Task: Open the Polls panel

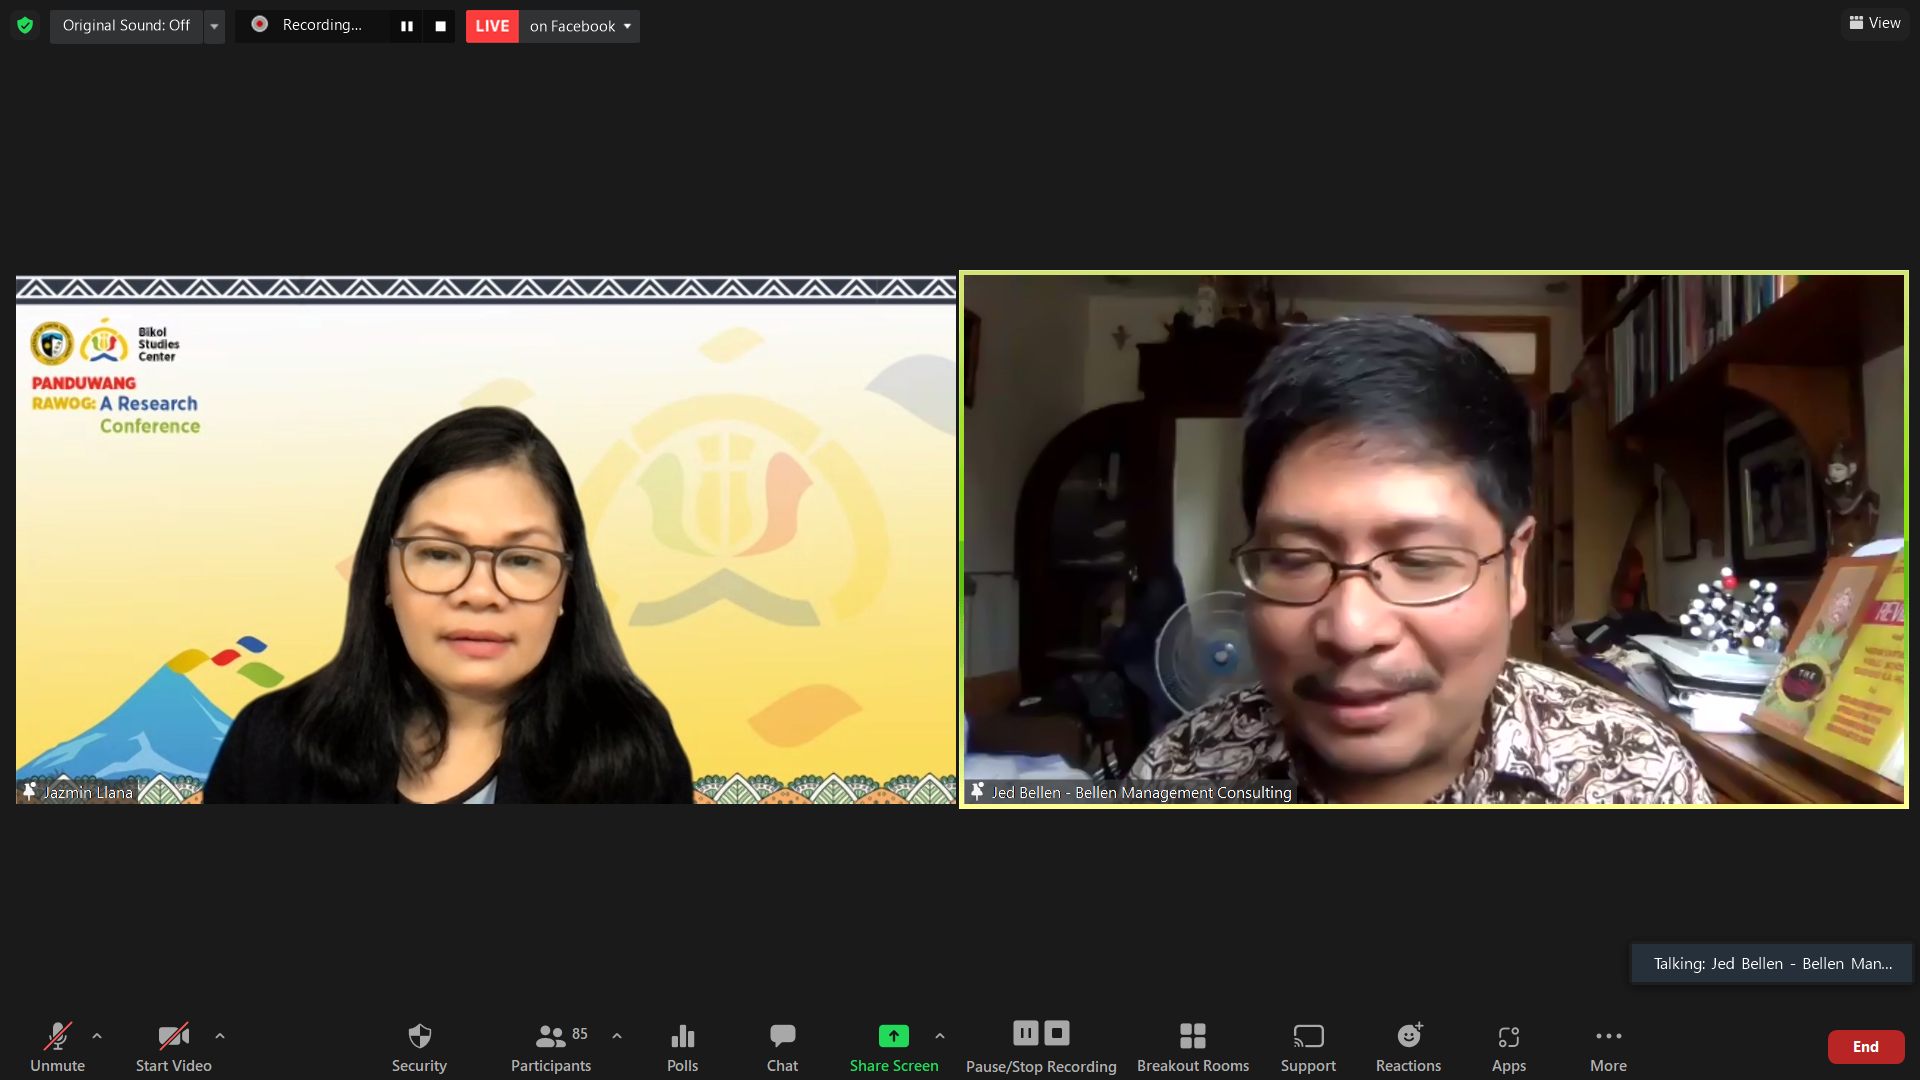Action: point(682,1046)
